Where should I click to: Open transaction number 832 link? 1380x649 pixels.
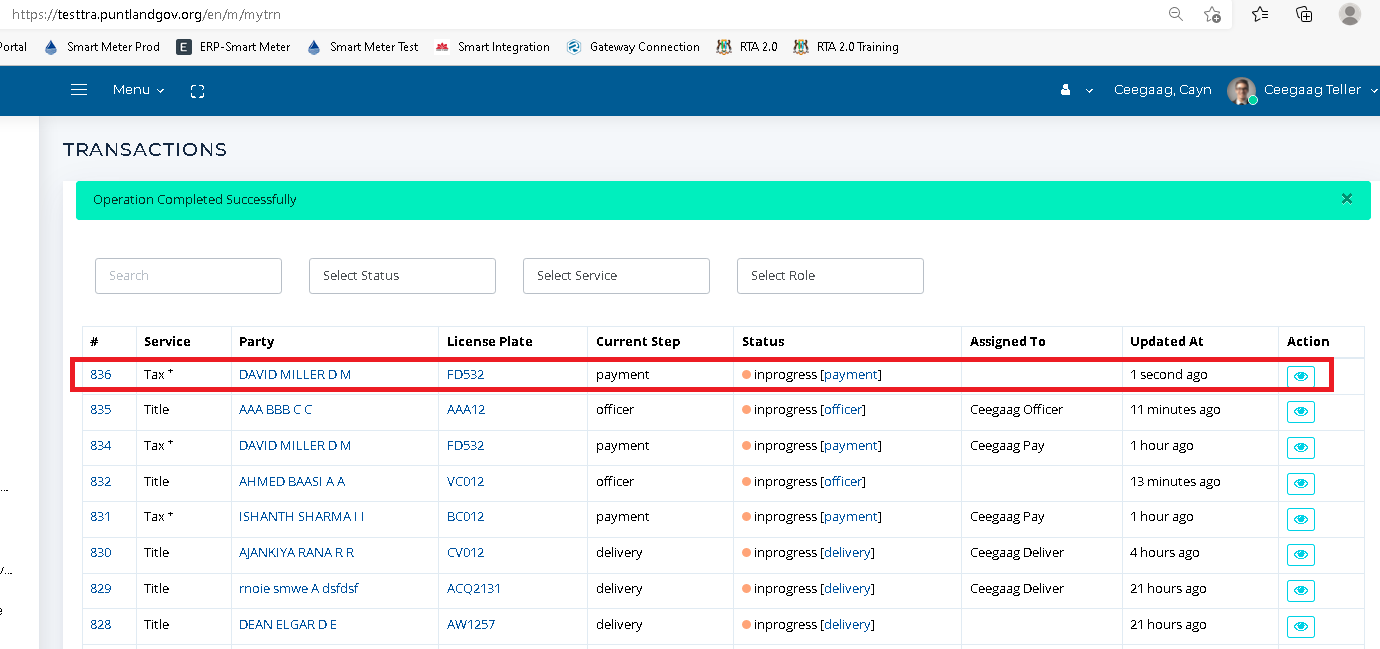pos(101,481)
